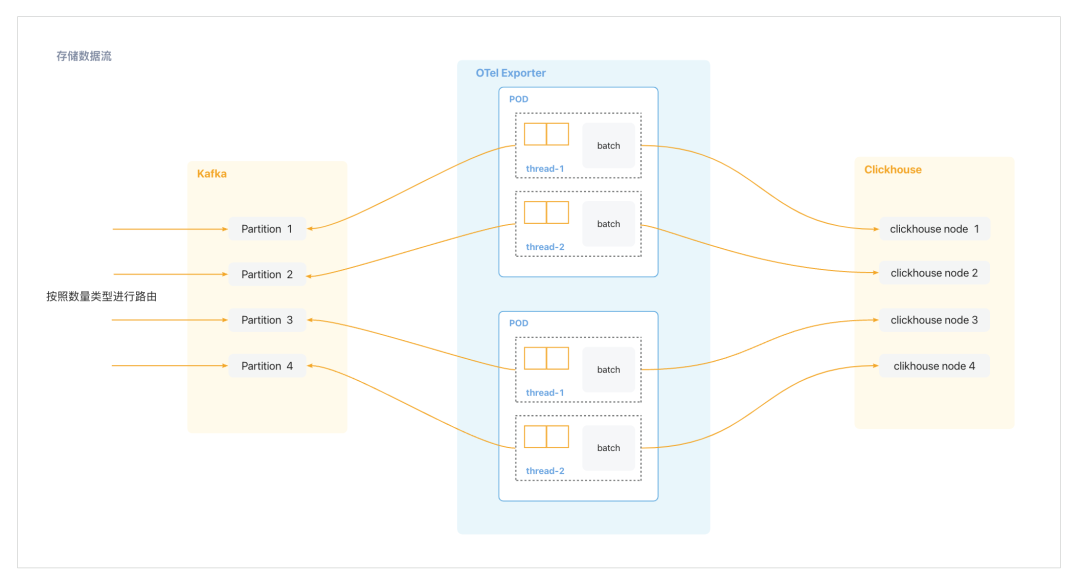Click thread-1 label in top POD
The width and height of the screenshot is (1080, 583).
coord(545,169)
